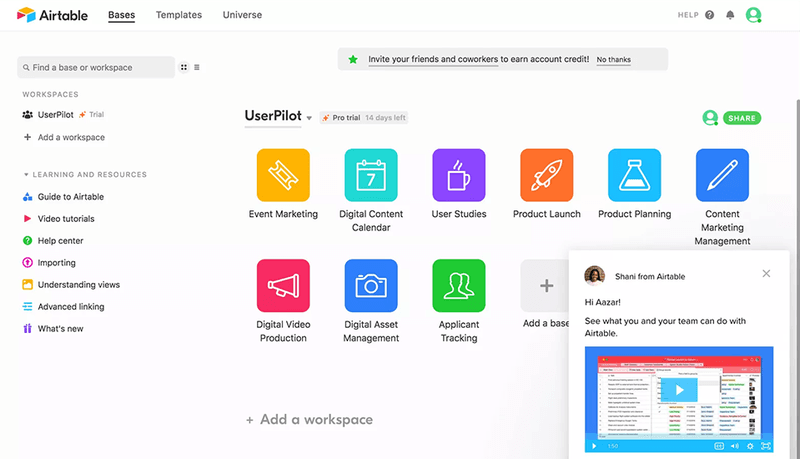Screen dimensions: 800x459
Task: Open the Digital Asset Management camera icon
Action: 371,286
